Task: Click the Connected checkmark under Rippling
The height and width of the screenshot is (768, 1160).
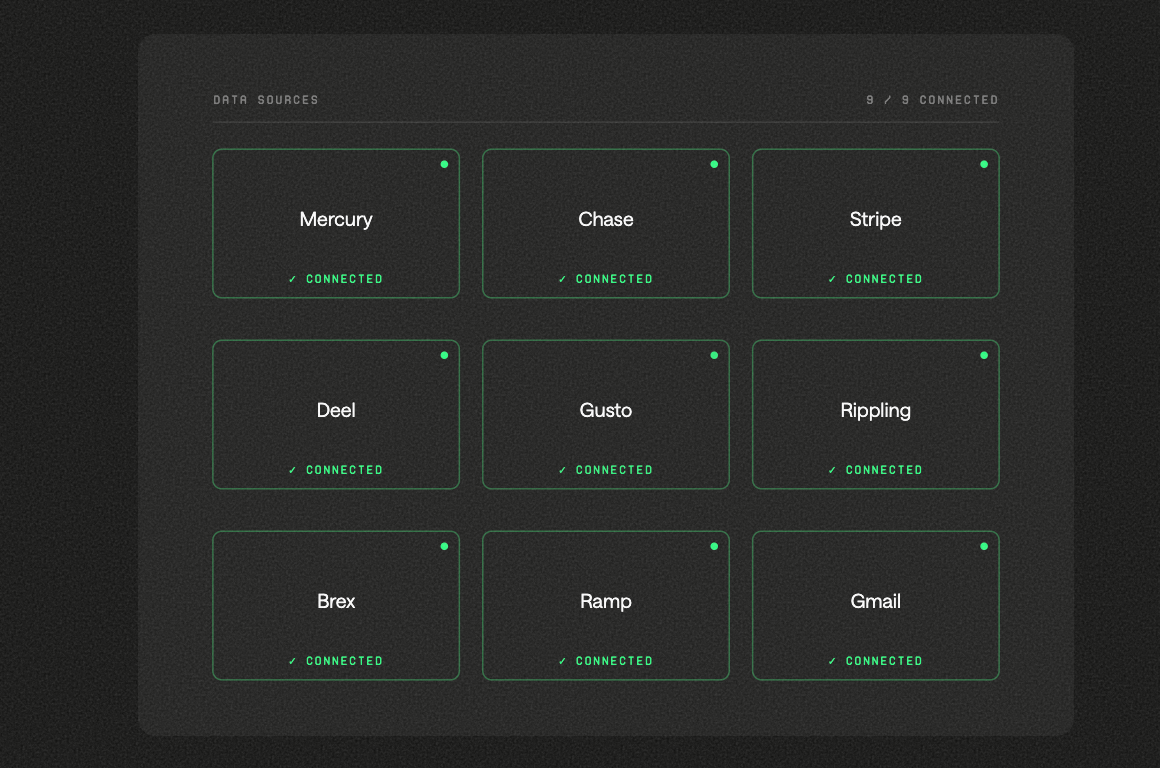Action: [832, 470]
